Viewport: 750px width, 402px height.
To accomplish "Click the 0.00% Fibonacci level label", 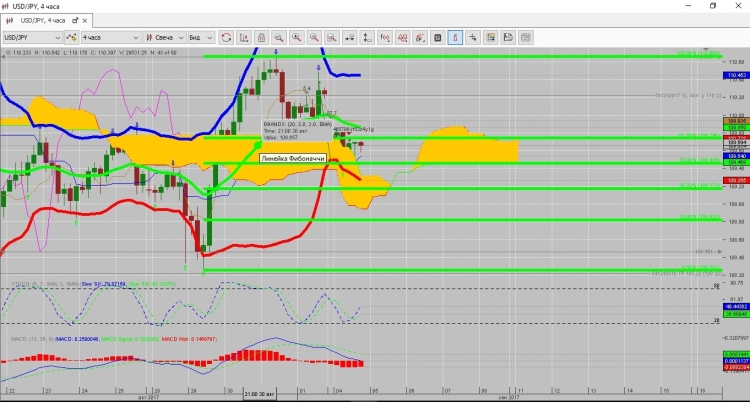I will click(700, 268).
